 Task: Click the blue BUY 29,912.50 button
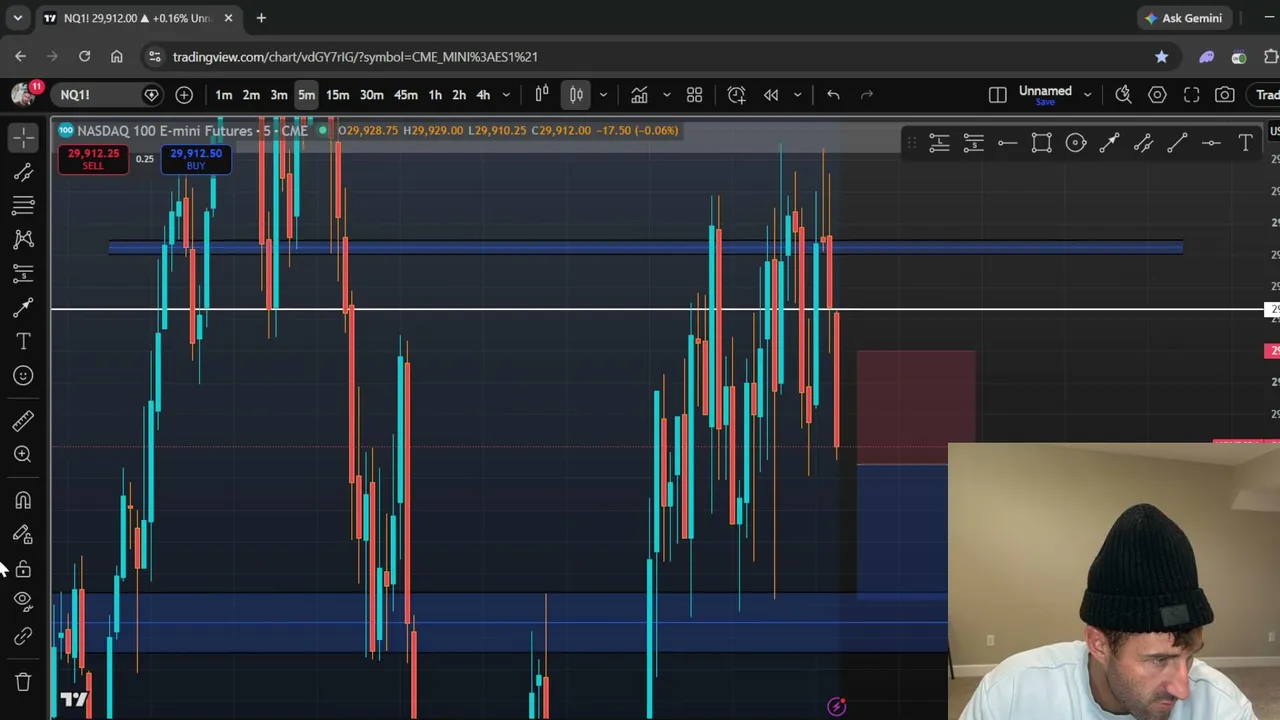196,159
